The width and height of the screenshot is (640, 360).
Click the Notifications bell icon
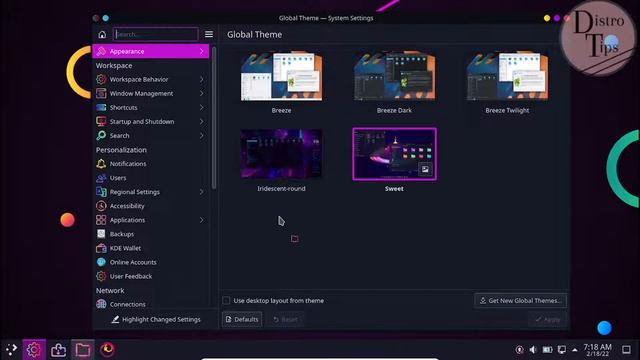101,164
